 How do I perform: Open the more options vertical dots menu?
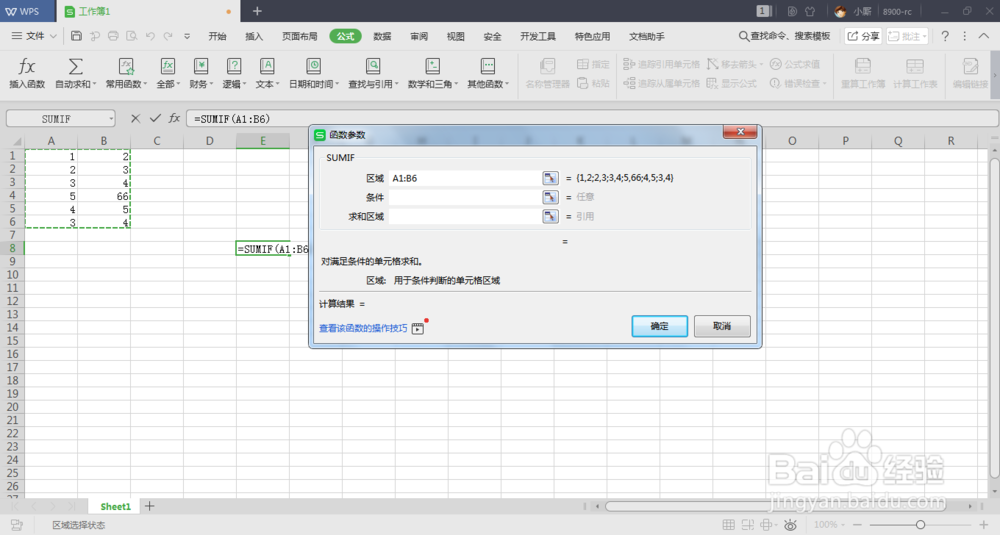tap(964, 36)
